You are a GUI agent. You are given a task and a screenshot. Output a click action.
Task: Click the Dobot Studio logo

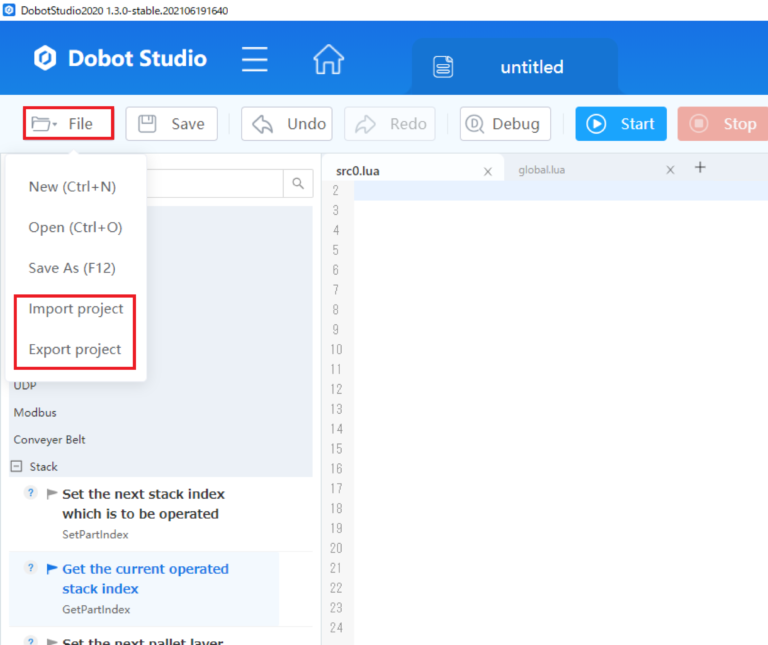pos(46,58)
